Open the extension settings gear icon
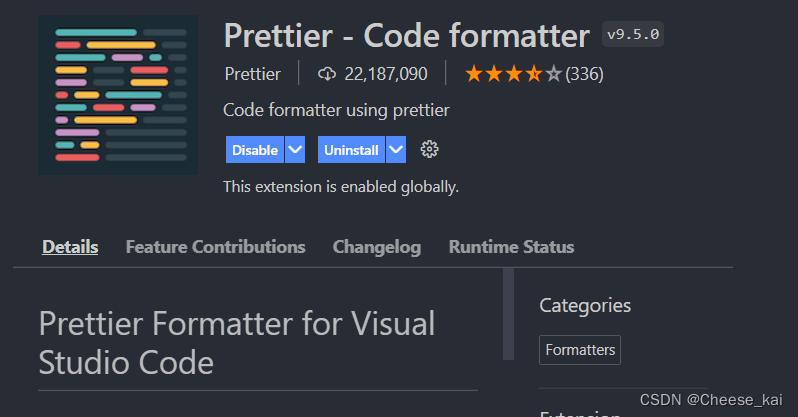This screenshot has width=798, height=417. click(429, 149)
